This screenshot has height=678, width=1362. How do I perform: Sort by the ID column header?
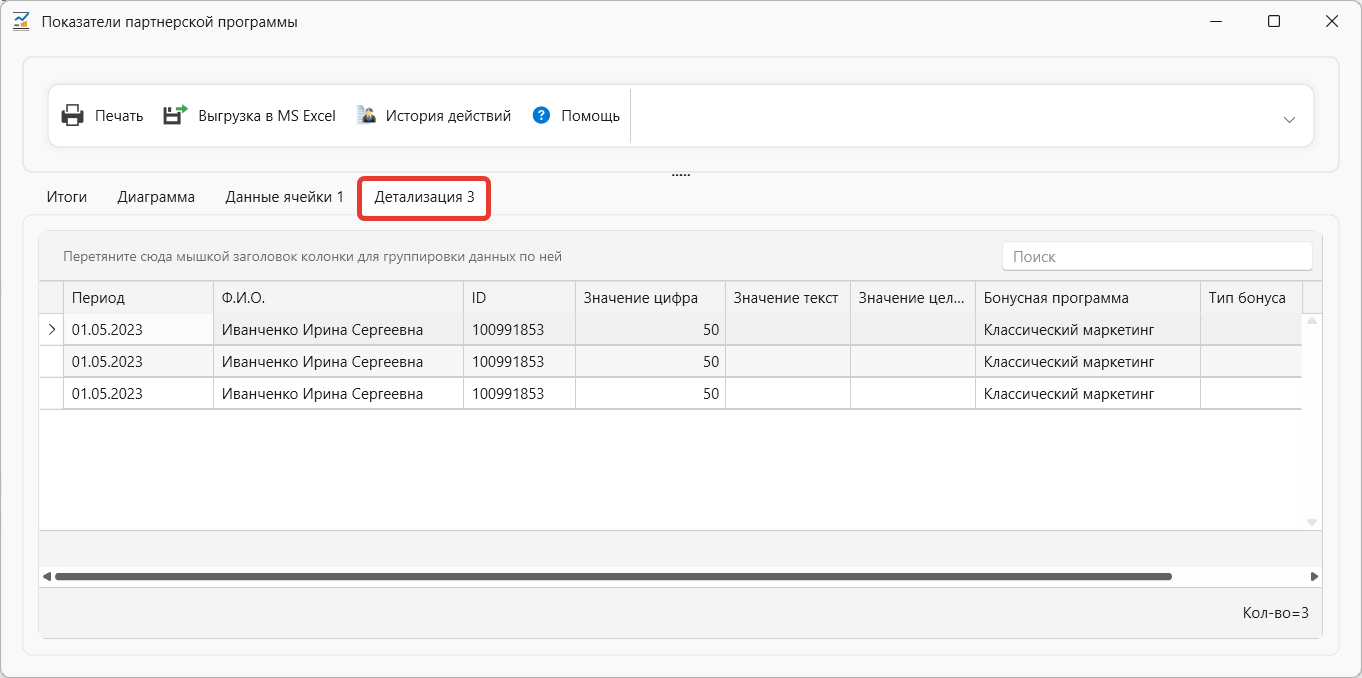point(519,298)
